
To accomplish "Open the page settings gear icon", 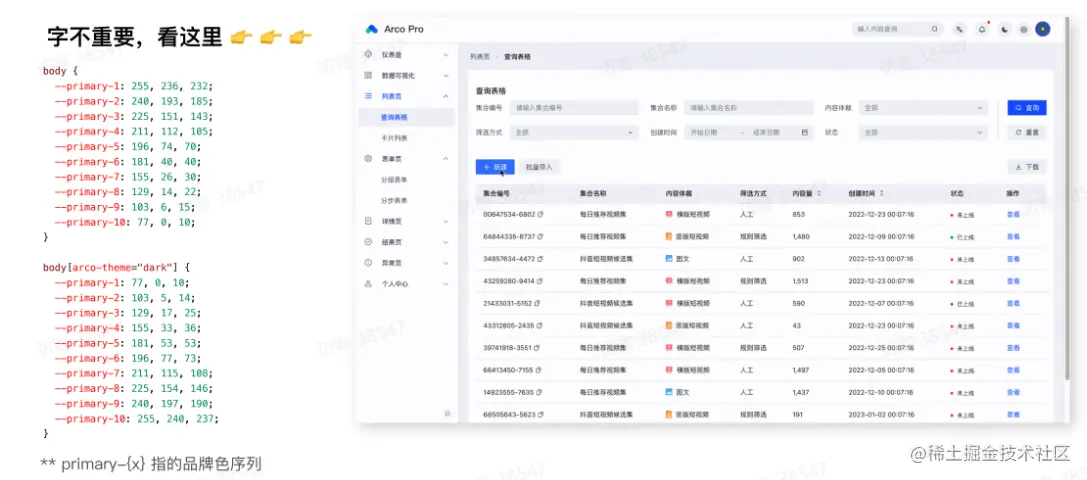I will pos(1023,29).
